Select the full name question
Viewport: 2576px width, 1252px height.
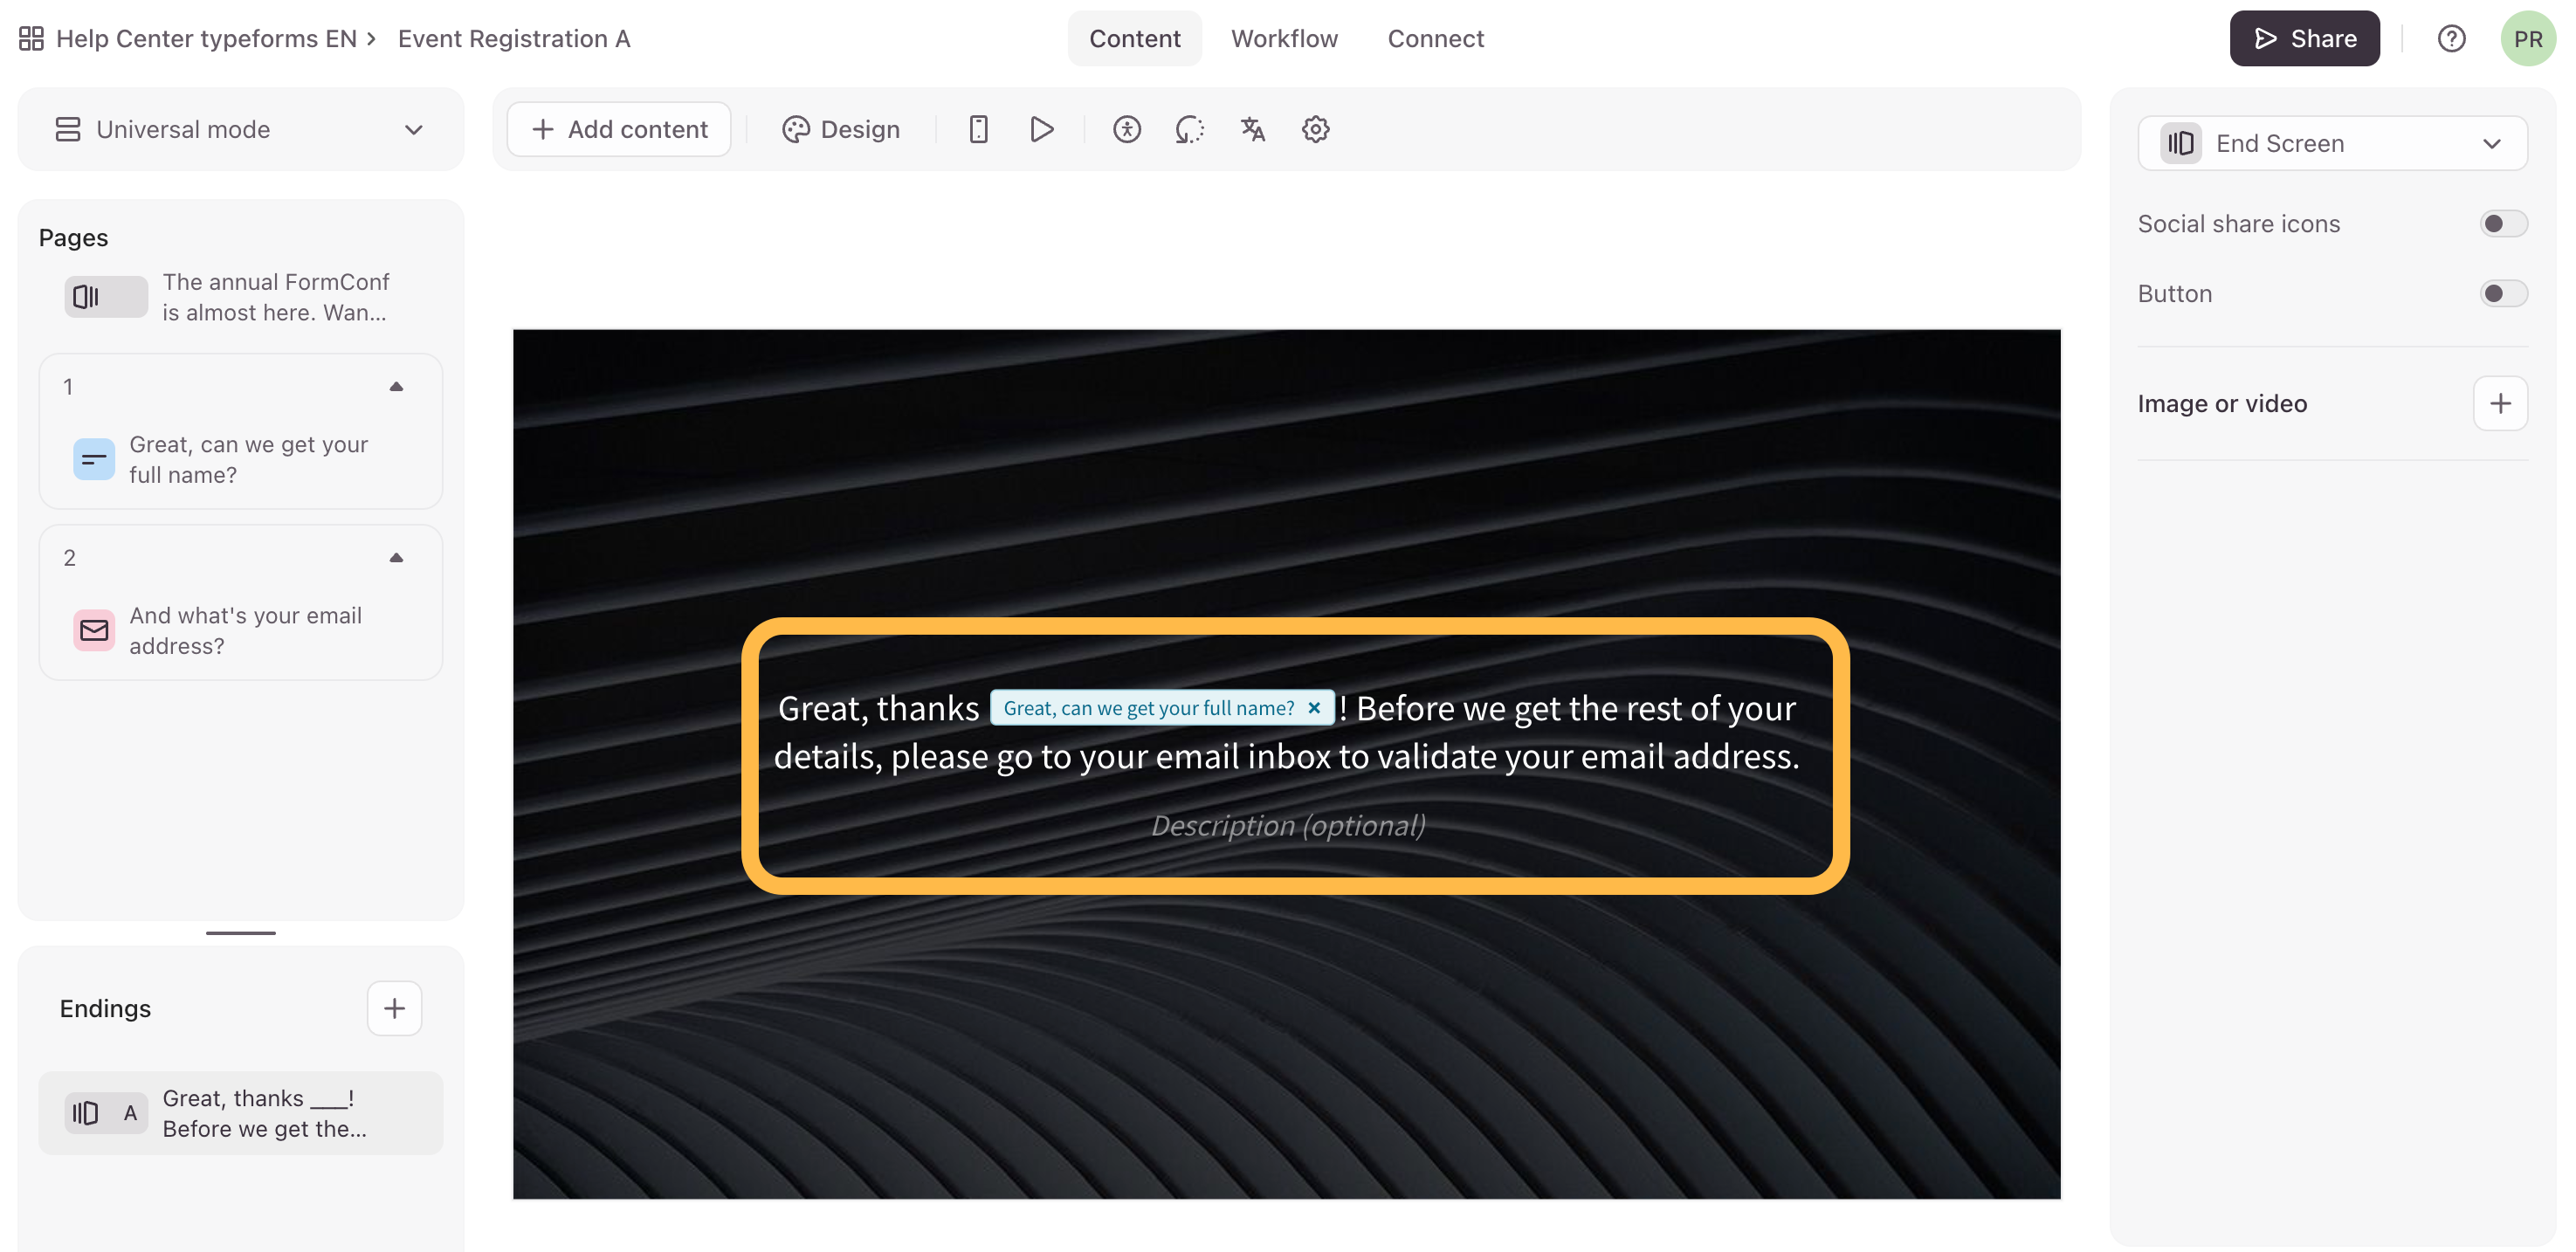pyautogui.click(x=240, y=459)
